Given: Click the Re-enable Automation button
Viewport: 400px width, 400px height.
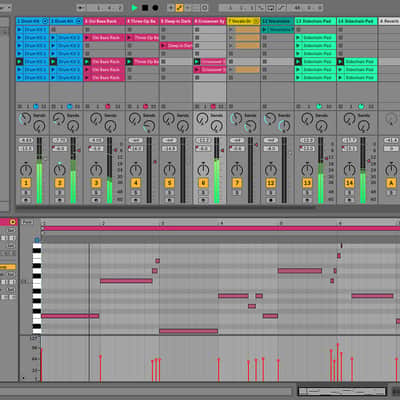Looking at the screenshot, I should [188, 8].
